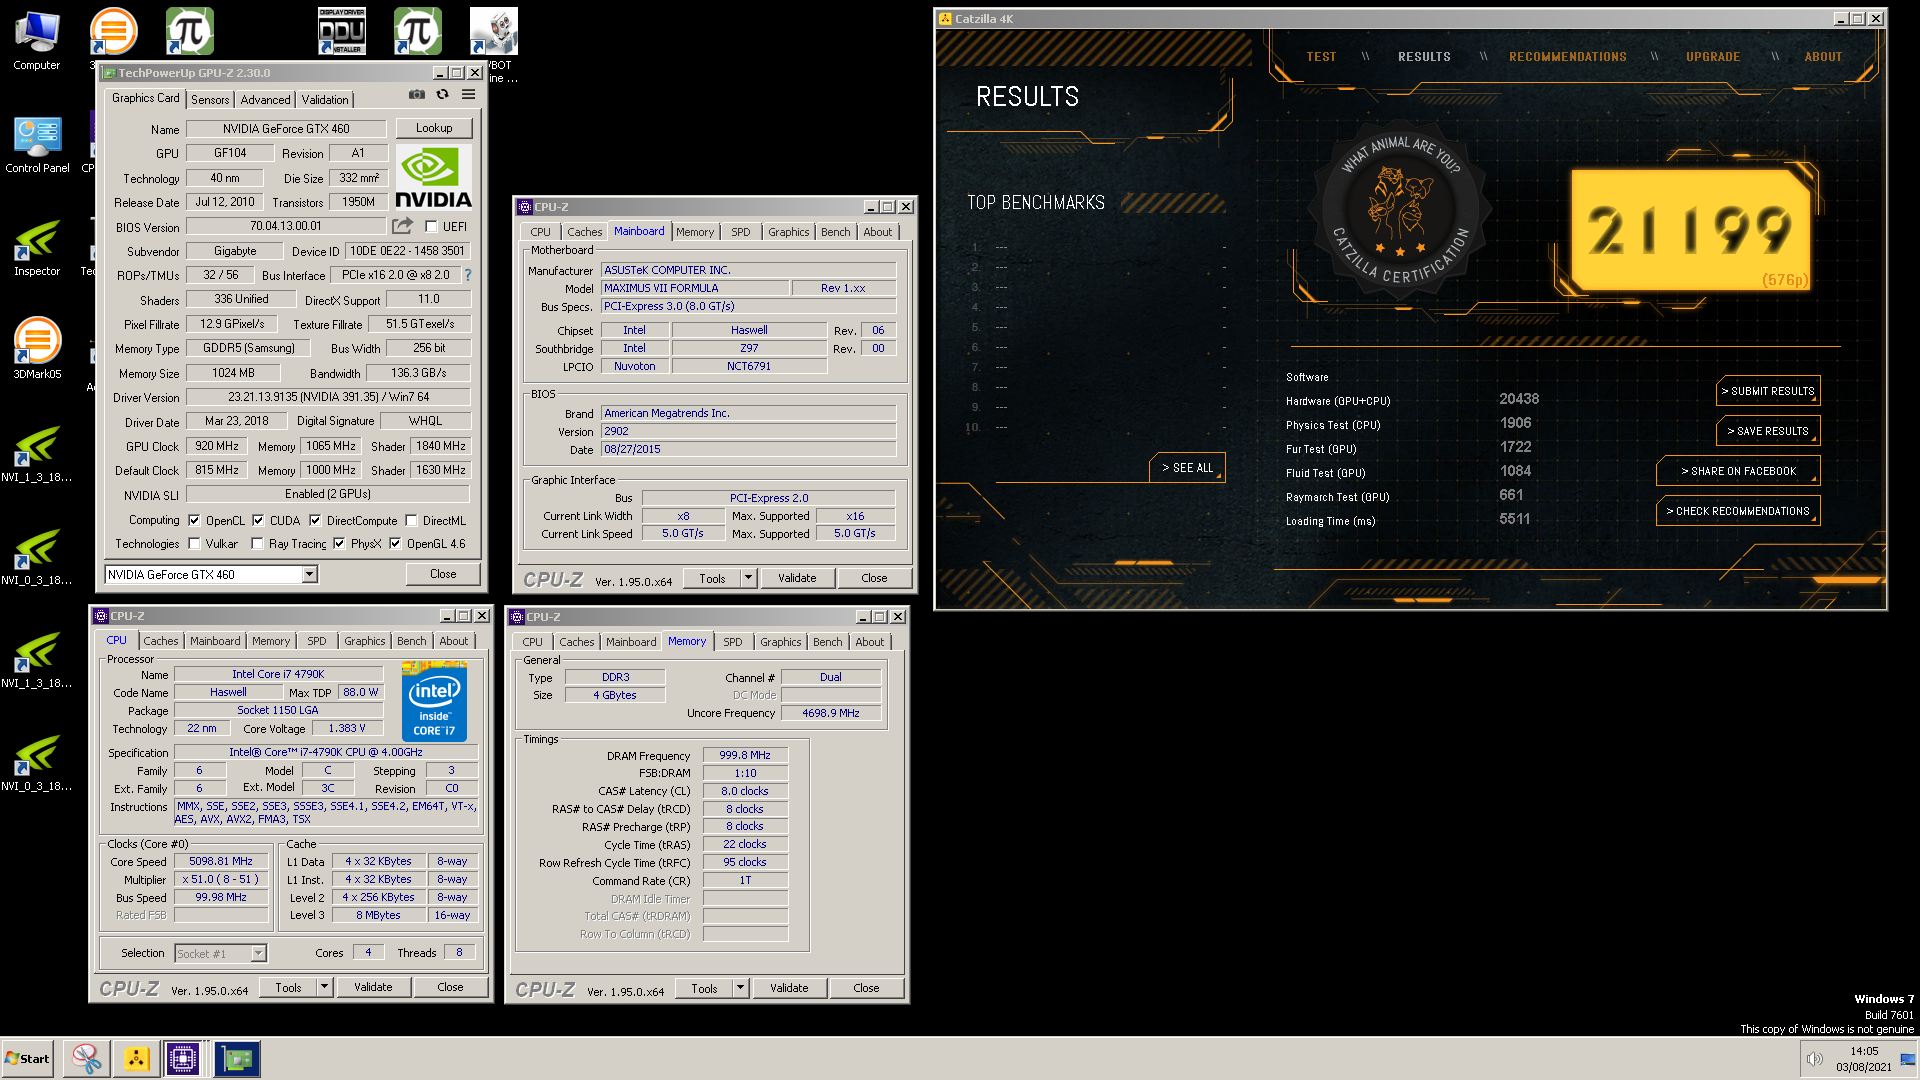The width and height of the screenshot is (1920, 1080).
Task: Click the Catzilla certification badge
Action: (x=1401, y=210)
